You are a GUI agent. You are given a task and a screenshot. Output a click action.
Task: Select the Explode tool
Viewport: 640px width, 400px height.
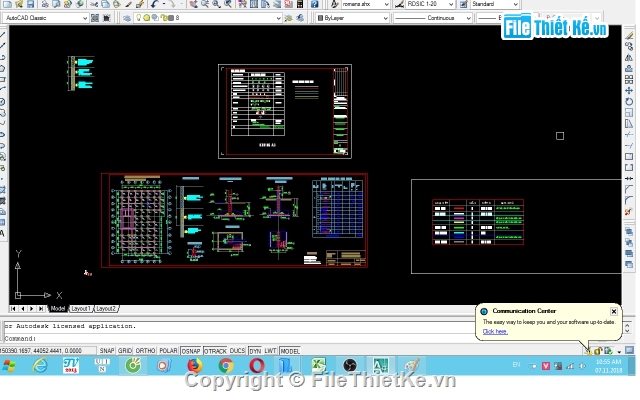pos(629,212)
